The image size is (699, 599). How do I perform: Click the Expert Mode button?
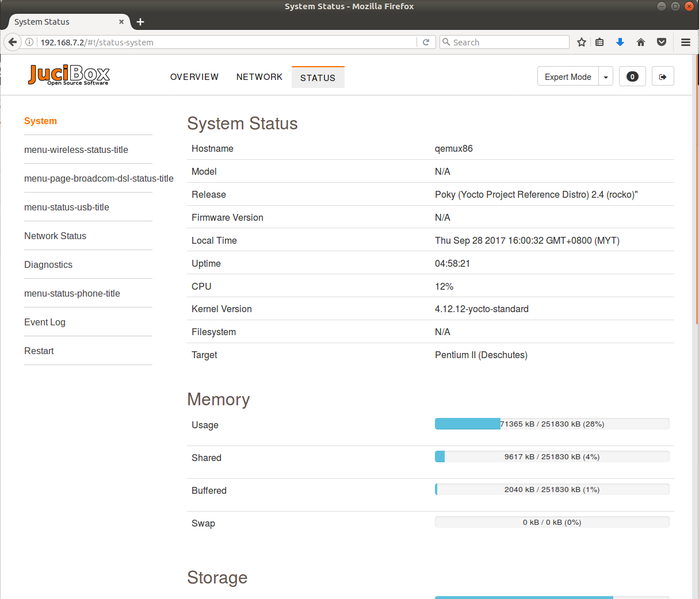click(568, 77)
